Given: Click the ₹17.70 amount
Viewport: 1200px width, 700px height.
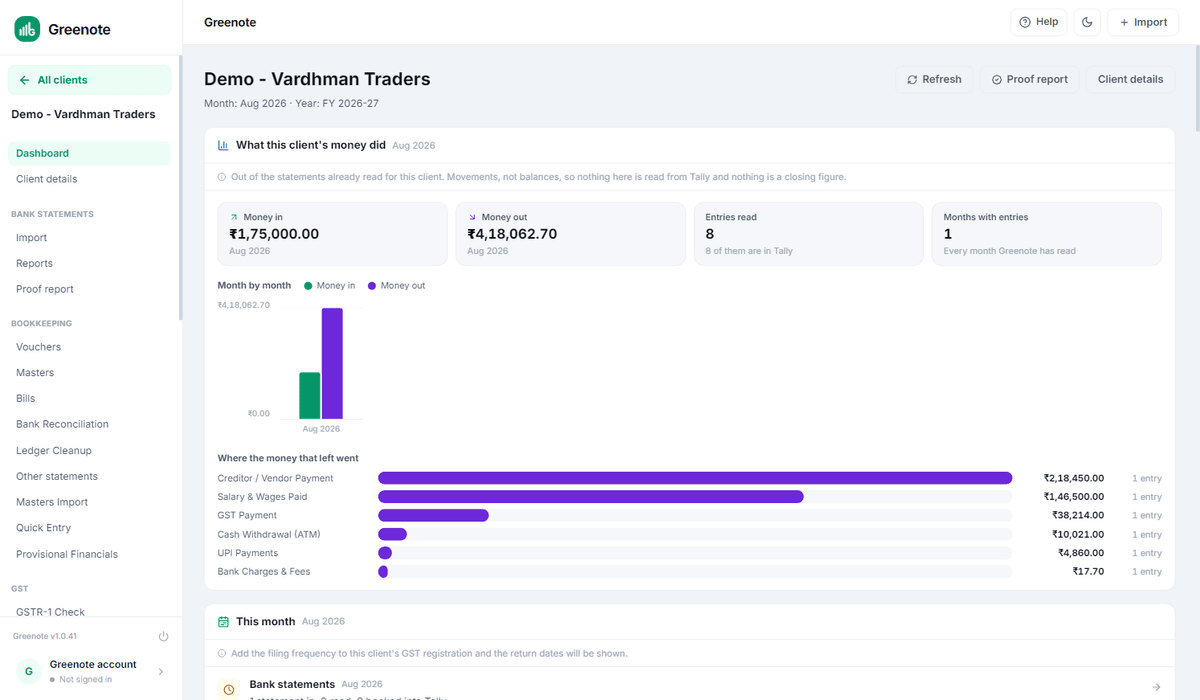Looking at the screenshot, I should (1088, 572).
